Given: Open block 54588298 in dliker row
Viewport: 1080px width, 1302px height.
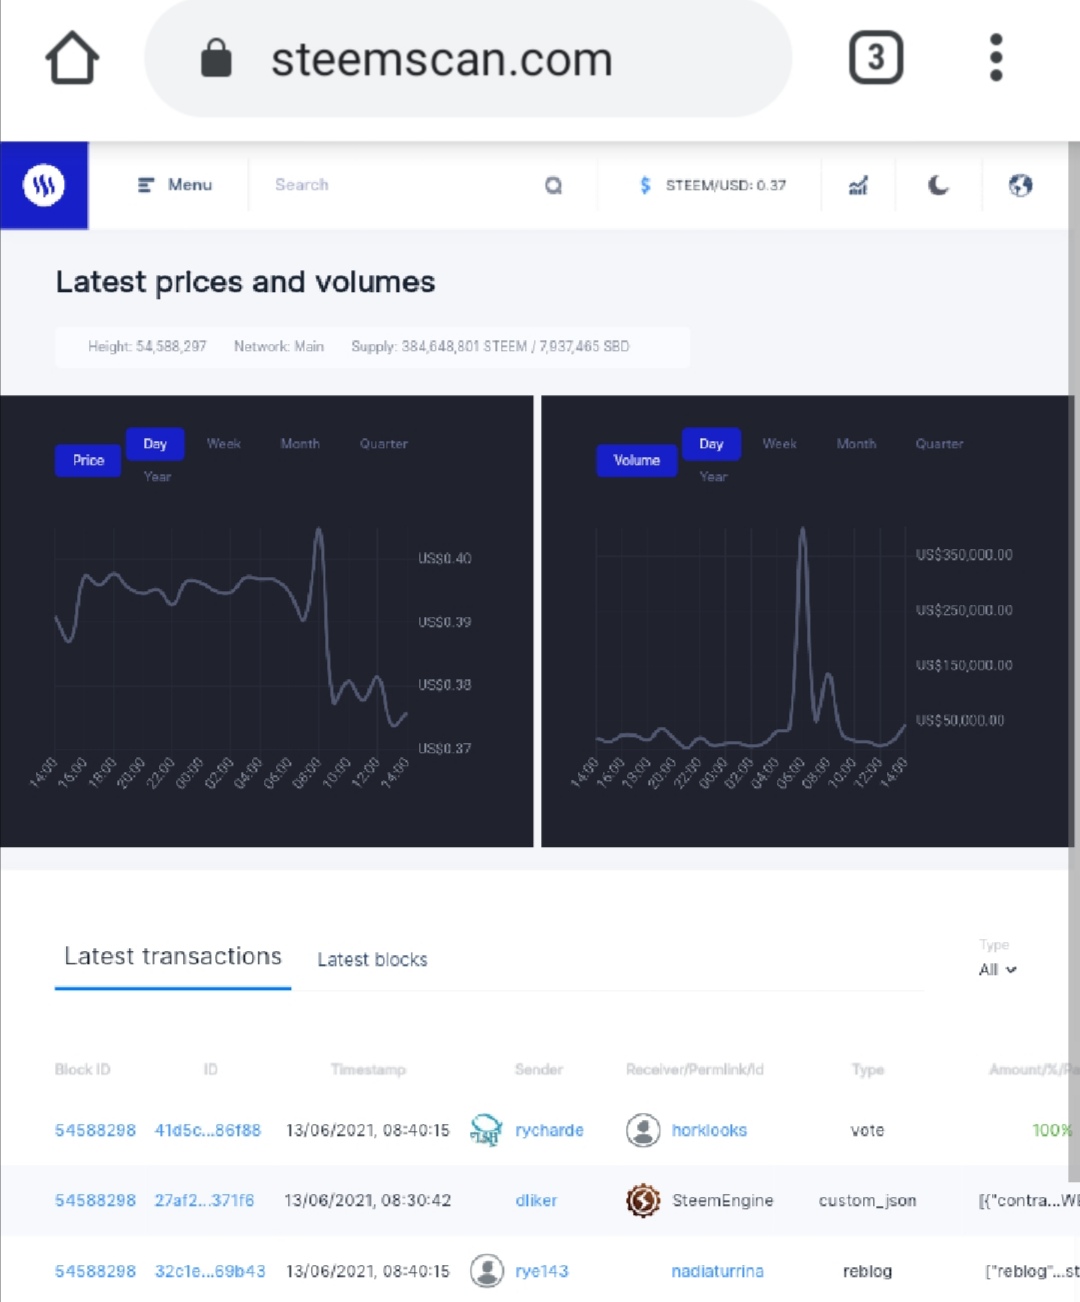Looking at the screenshot, I should [95, 1201].
